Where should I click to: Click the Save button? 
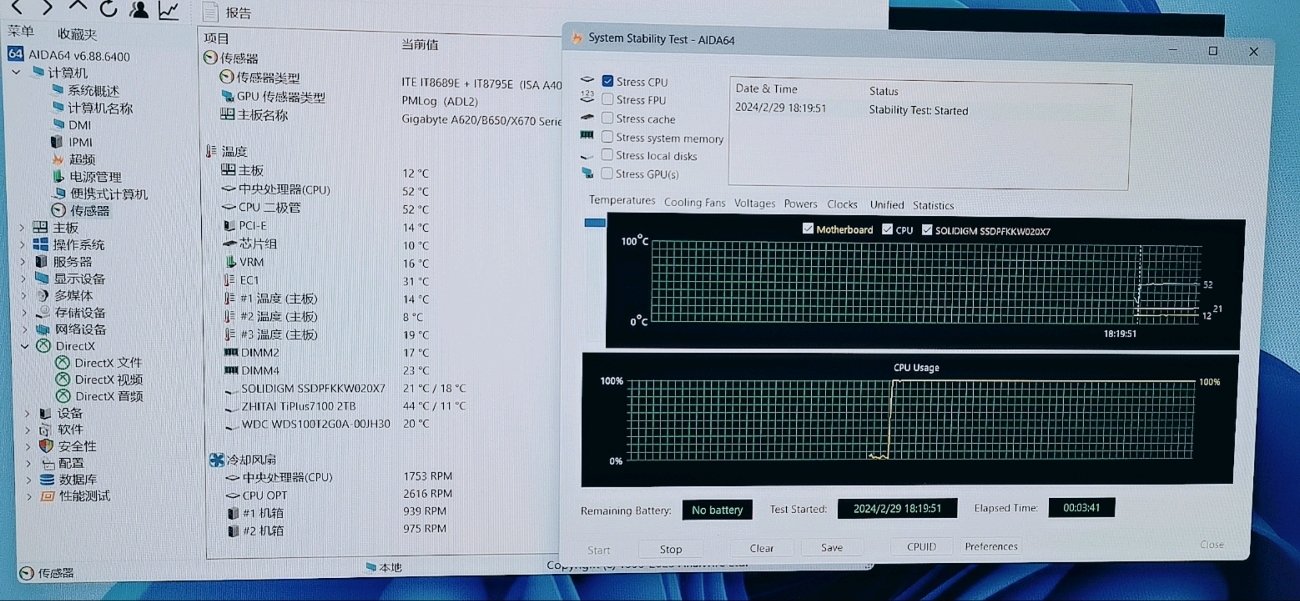click(x=832, y=548)
